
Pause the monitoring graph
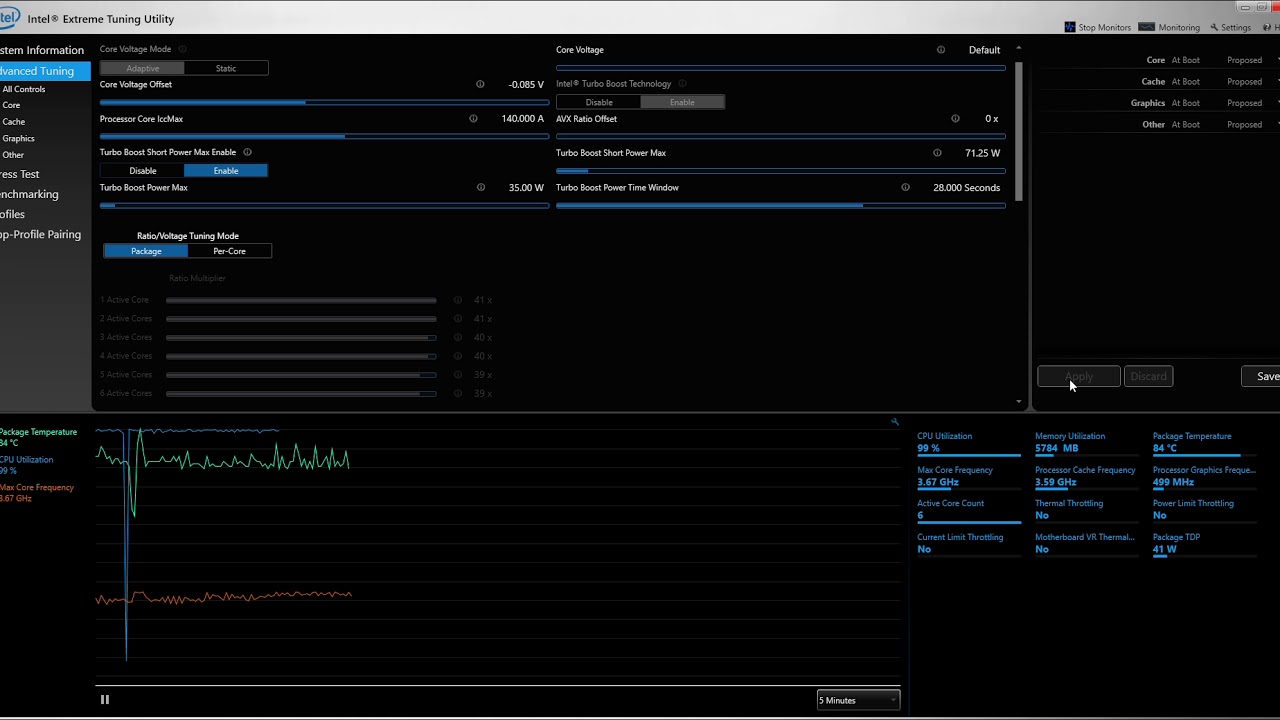(x=104, y=700)
